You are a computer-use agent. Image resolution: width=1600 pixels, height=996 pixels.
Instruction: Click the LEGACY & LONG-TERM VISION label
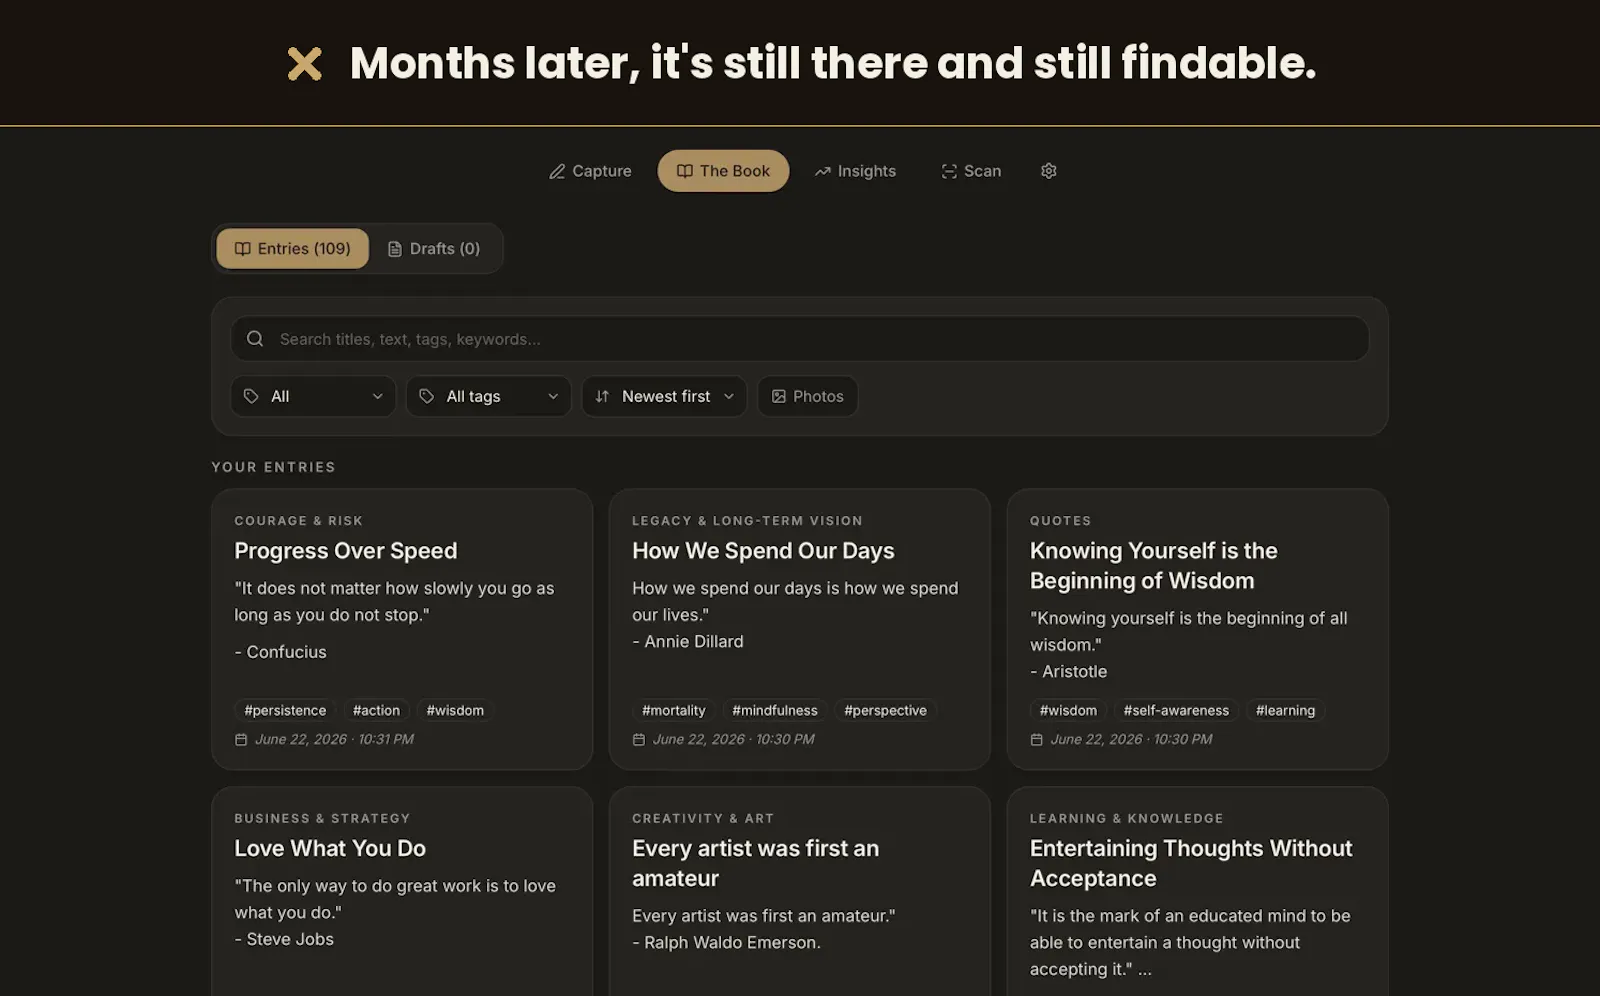pos(747,521)
